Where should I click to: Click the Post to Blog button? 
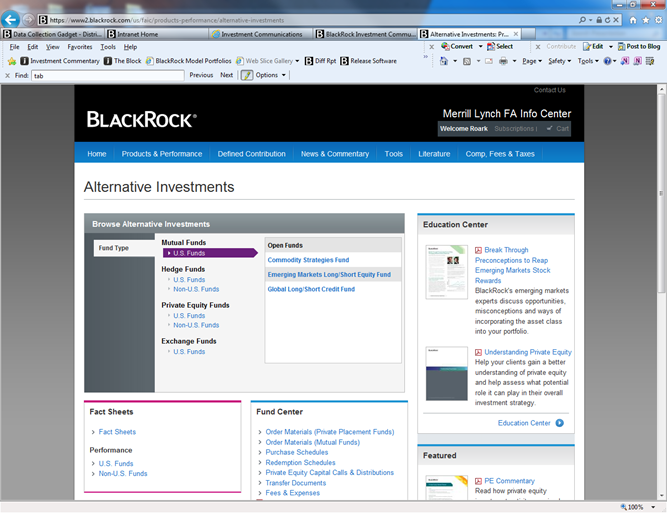point(639,46)
